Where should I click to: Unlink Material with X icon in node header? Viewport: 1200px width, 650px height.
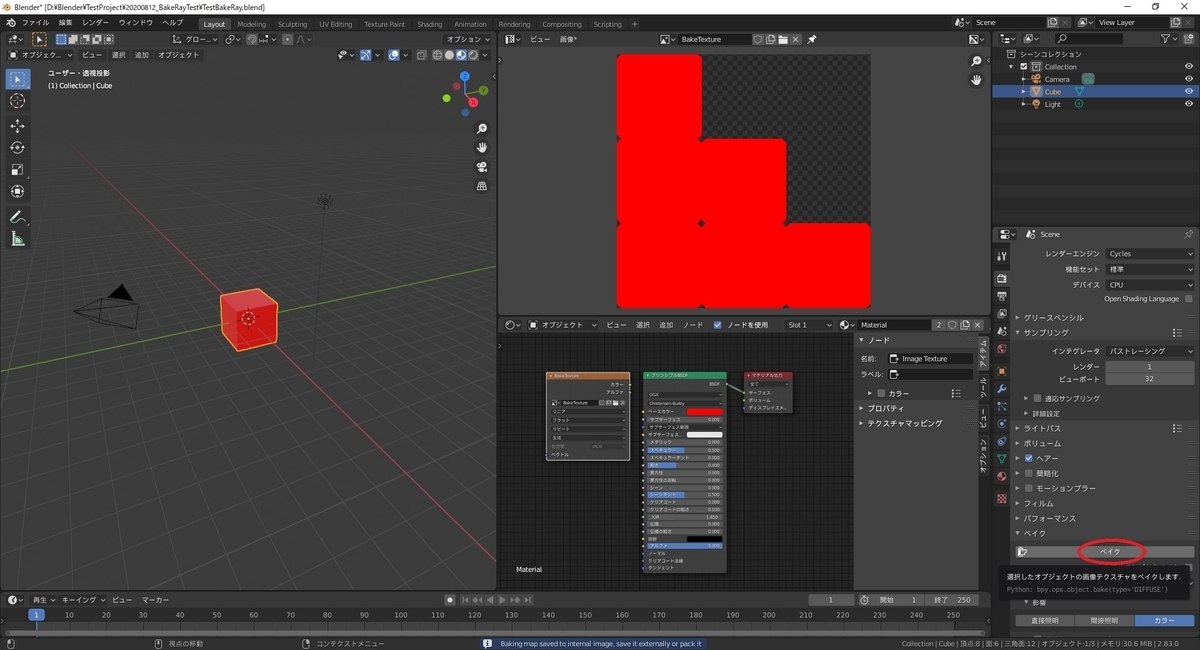980,325
